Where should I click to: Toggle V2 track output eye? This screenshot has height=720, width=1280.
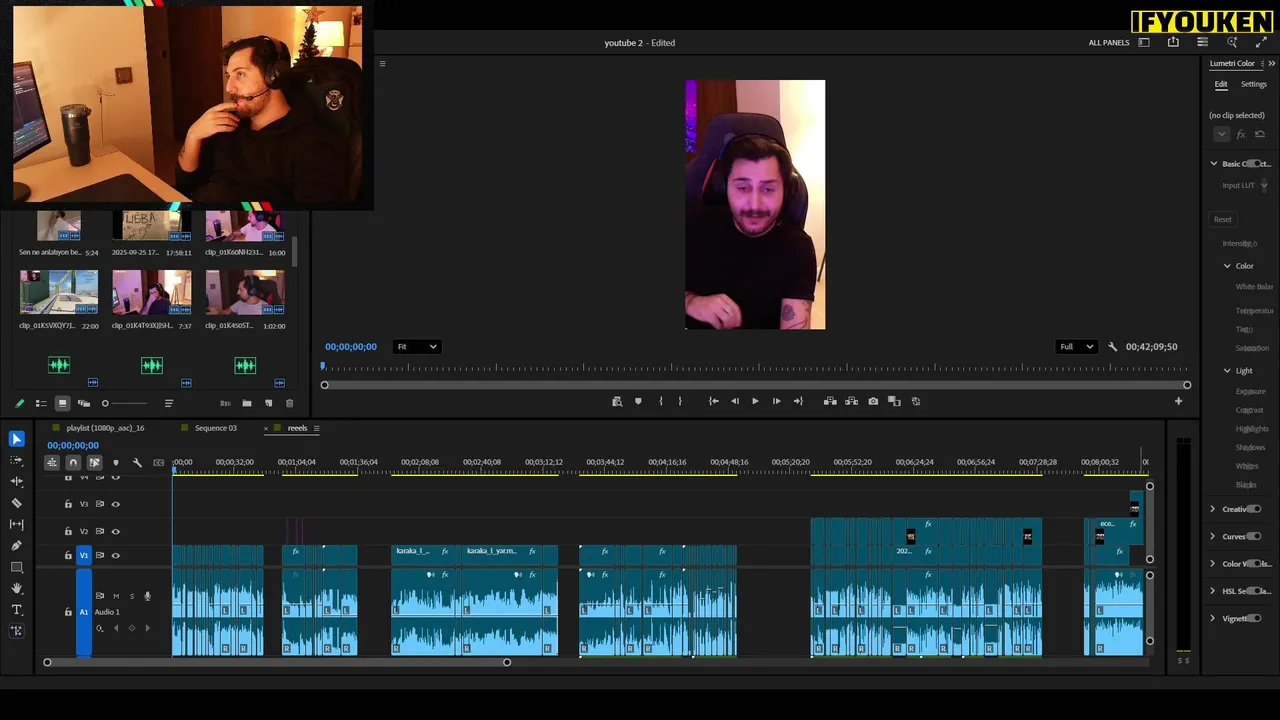click(115, 532)
